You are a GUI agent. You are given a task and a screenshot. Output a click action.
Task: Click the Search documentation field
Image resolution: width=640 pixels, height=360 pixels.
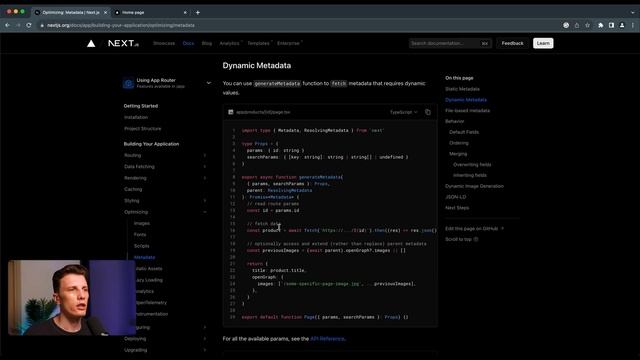tap(450, 43)
